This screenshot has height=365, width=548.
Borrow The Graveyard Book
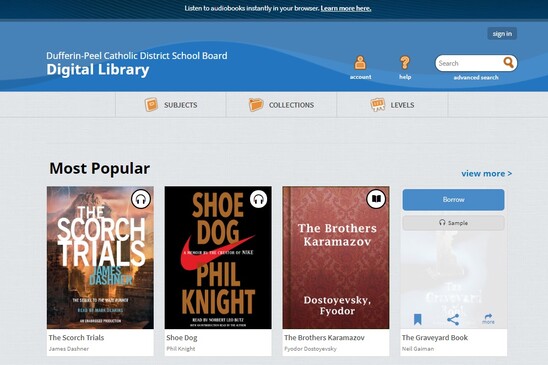point(453,200)
